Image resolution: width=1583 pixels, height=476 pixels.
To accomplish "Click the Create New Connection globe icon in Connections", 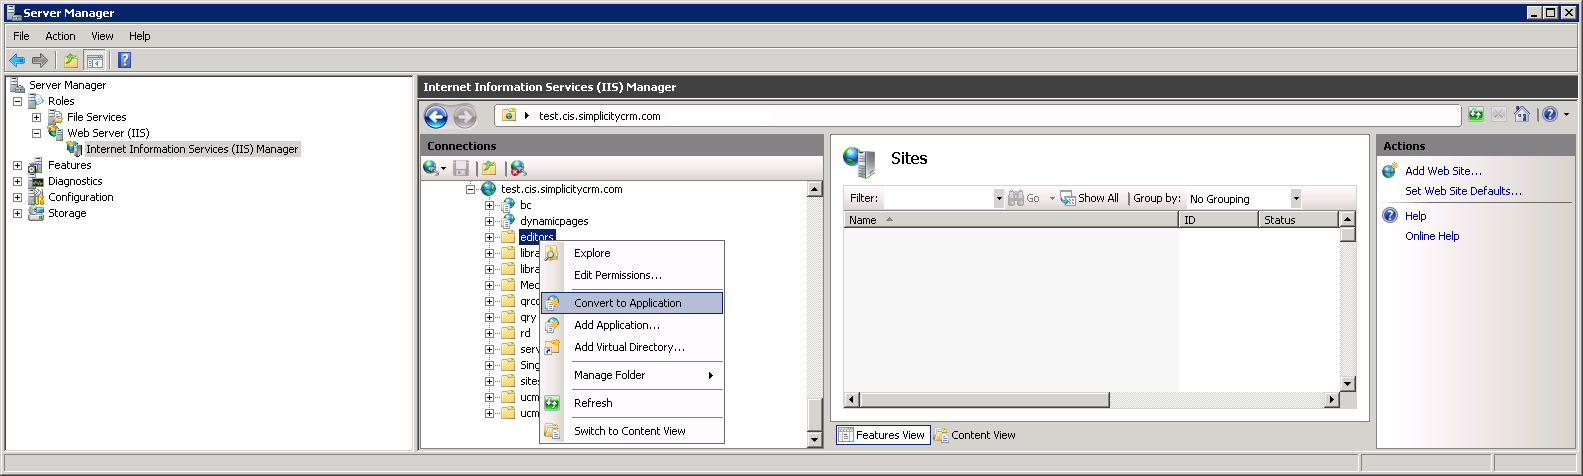I will pyautogui.click(x=431, y=168).
